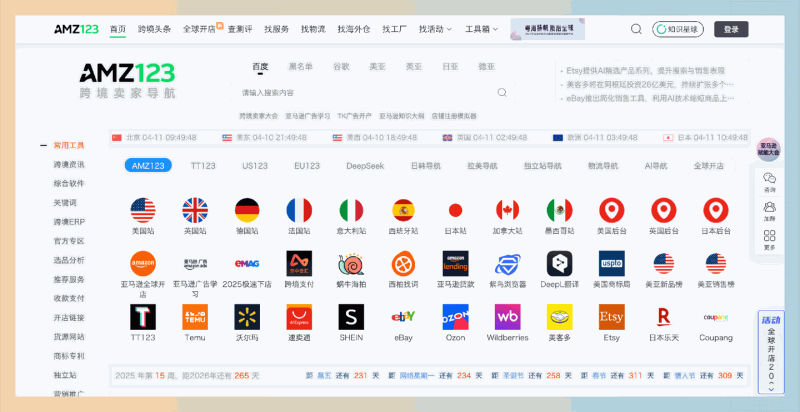Image resolution: width=800 pixels, height=412 pixels.
Task: Switch to the DeepSeek navigation tab
Action: coord(365,166)
